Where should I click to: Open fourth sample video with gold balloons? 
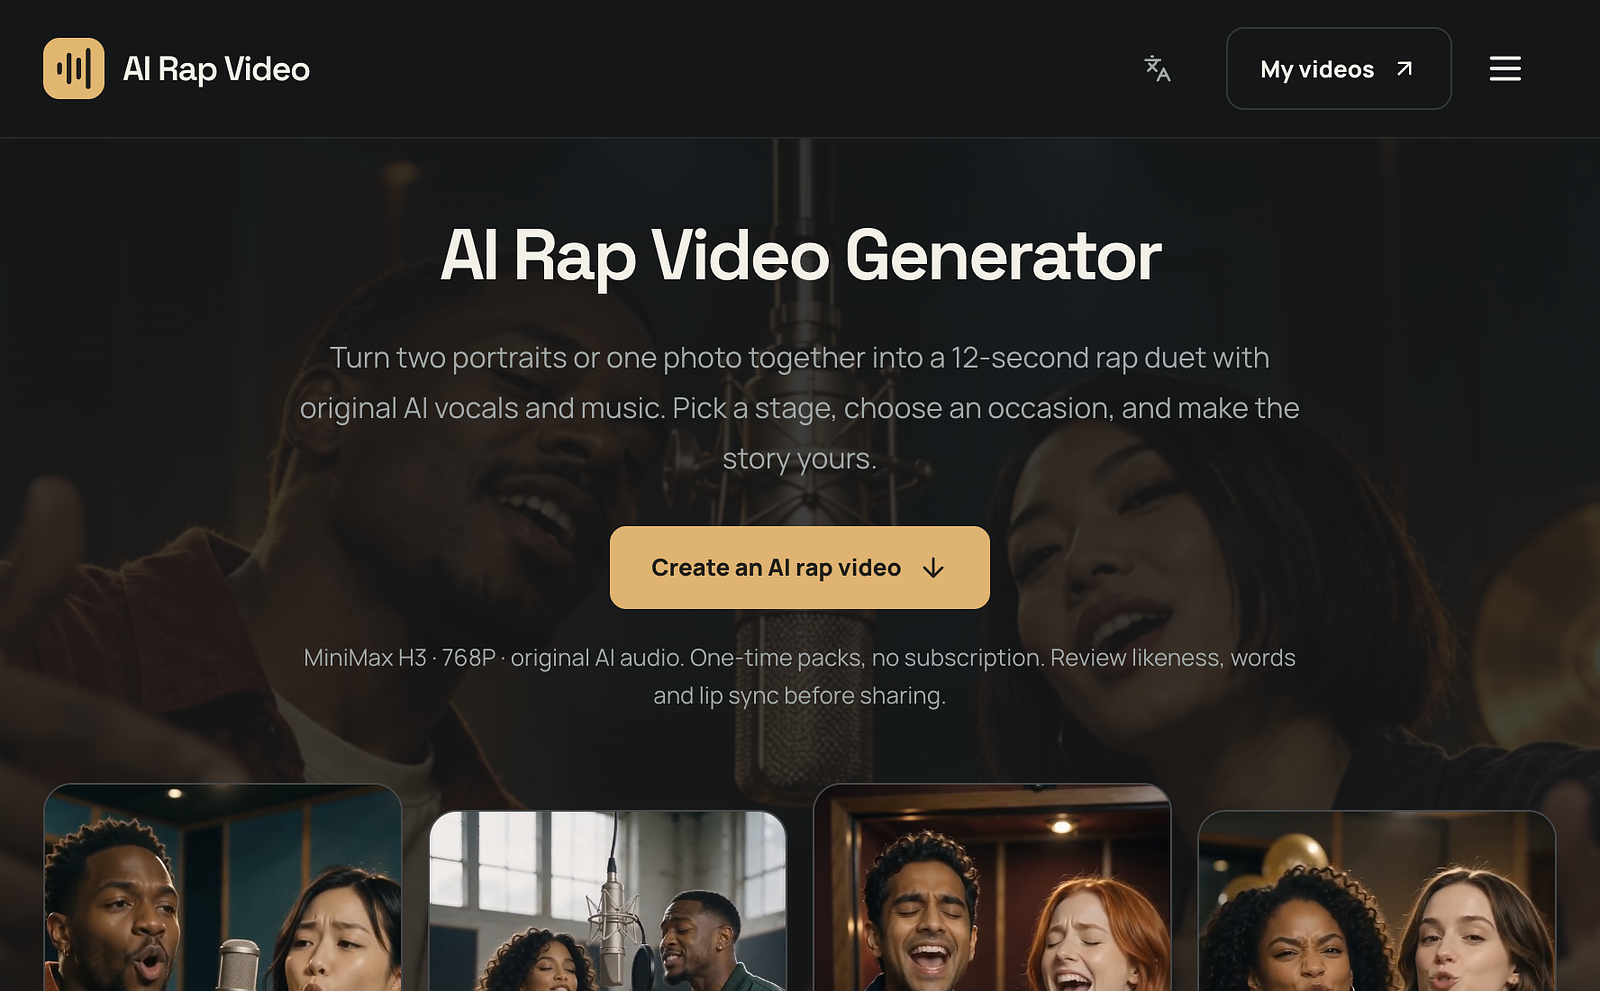pyautogui.click(x=1377, y=901)
